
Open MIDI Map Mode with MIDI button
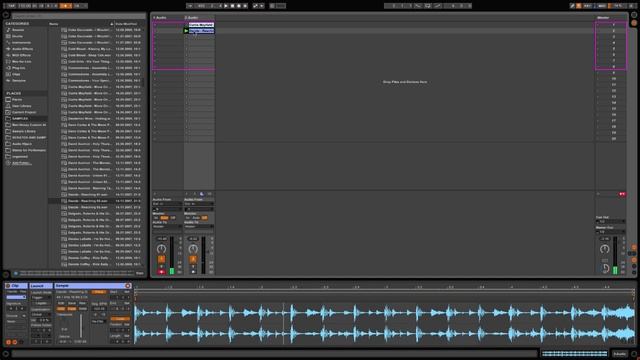[602, 6]
